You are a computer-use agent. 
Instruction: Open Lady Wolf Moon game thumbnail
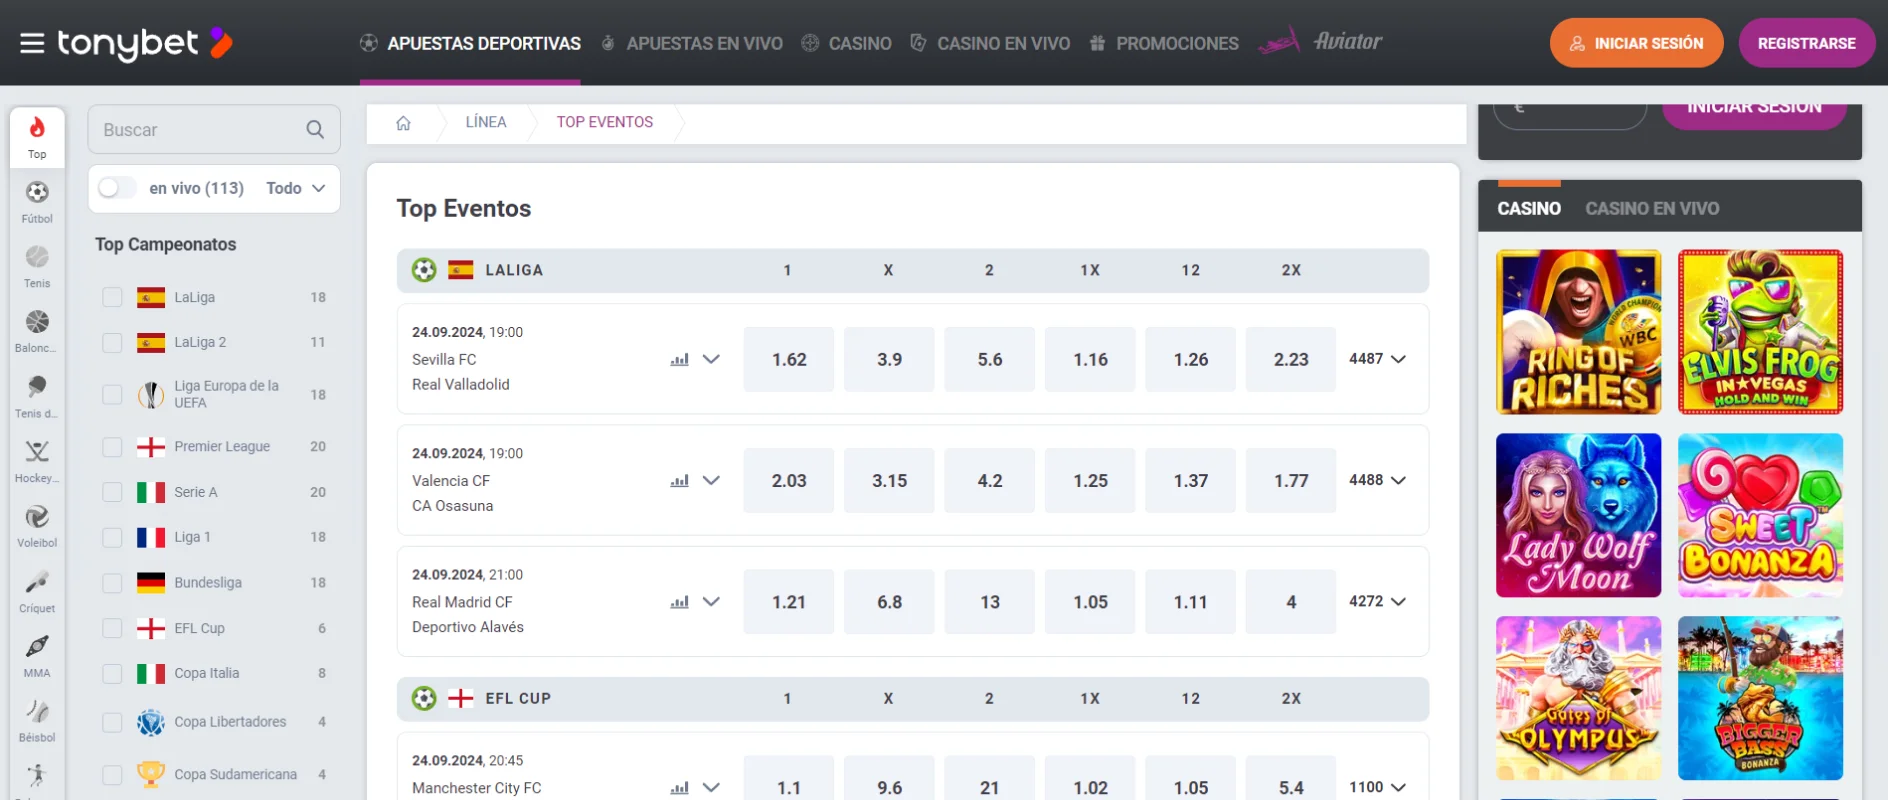(1578, 515)
